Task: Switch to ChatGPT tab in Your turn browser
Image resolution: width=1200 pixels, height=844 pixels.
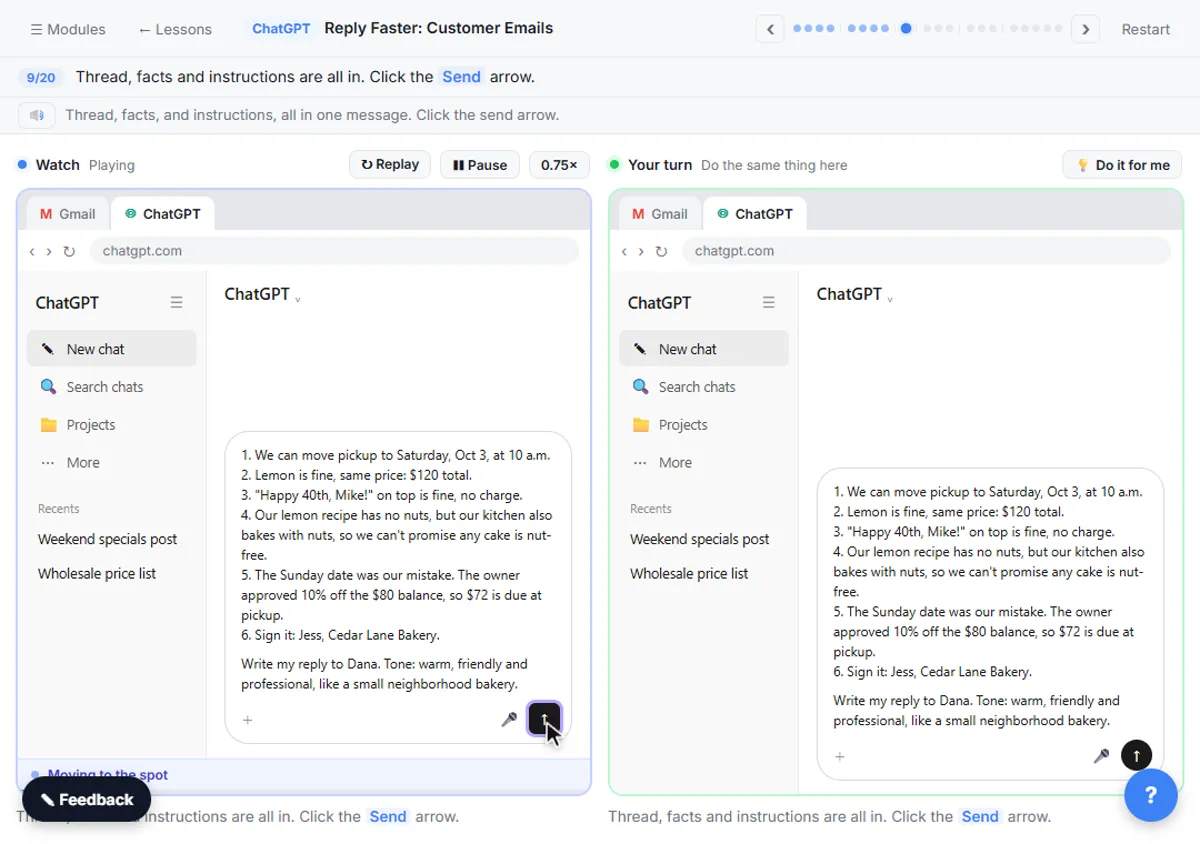Action: (755, 214)
